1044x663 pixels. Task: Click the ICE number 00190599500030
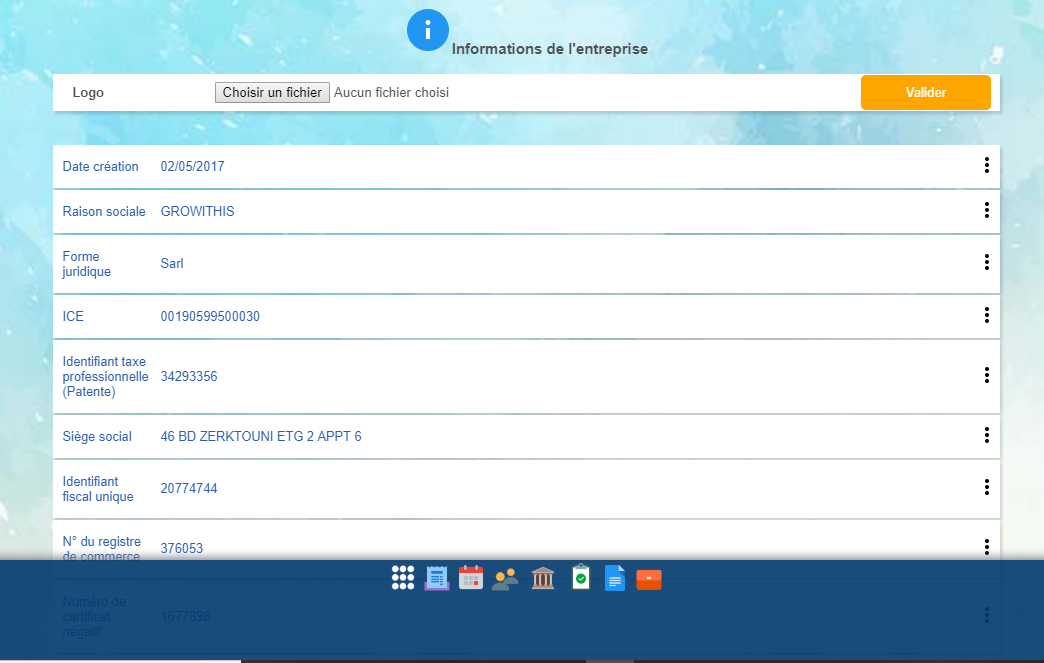[x=210, y=317]
